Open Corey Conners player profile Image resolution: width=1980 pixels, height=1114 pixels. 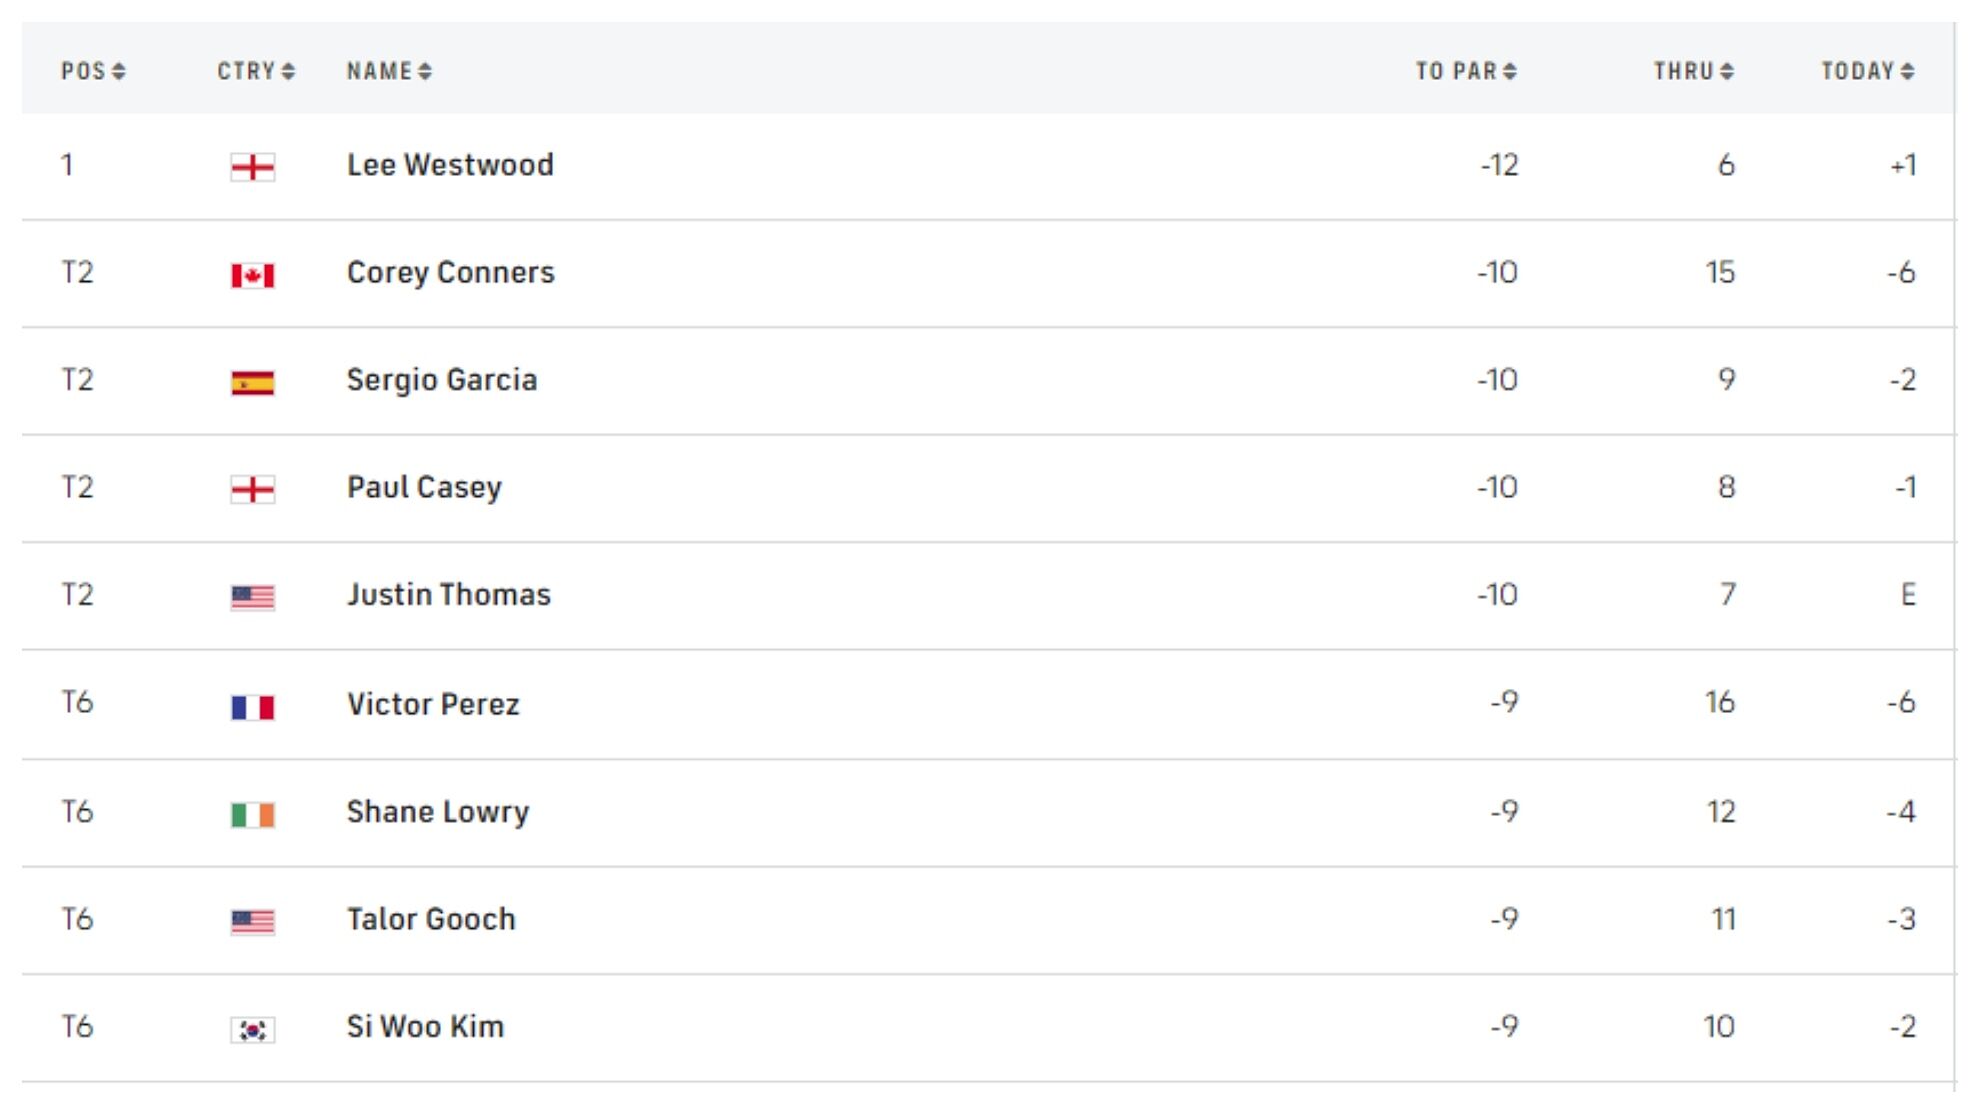450,272
